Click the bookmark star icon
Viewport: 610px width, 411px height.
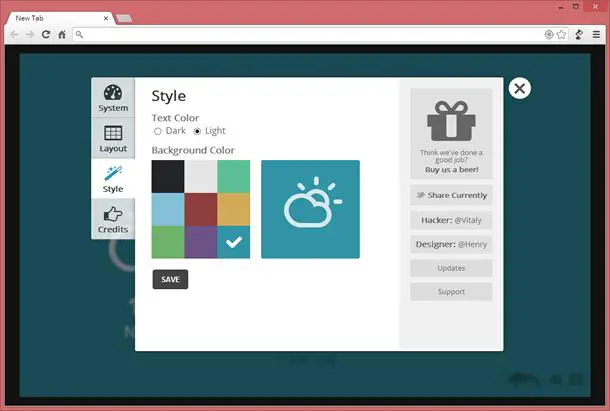pyautogui.click(x=561, y=35)
